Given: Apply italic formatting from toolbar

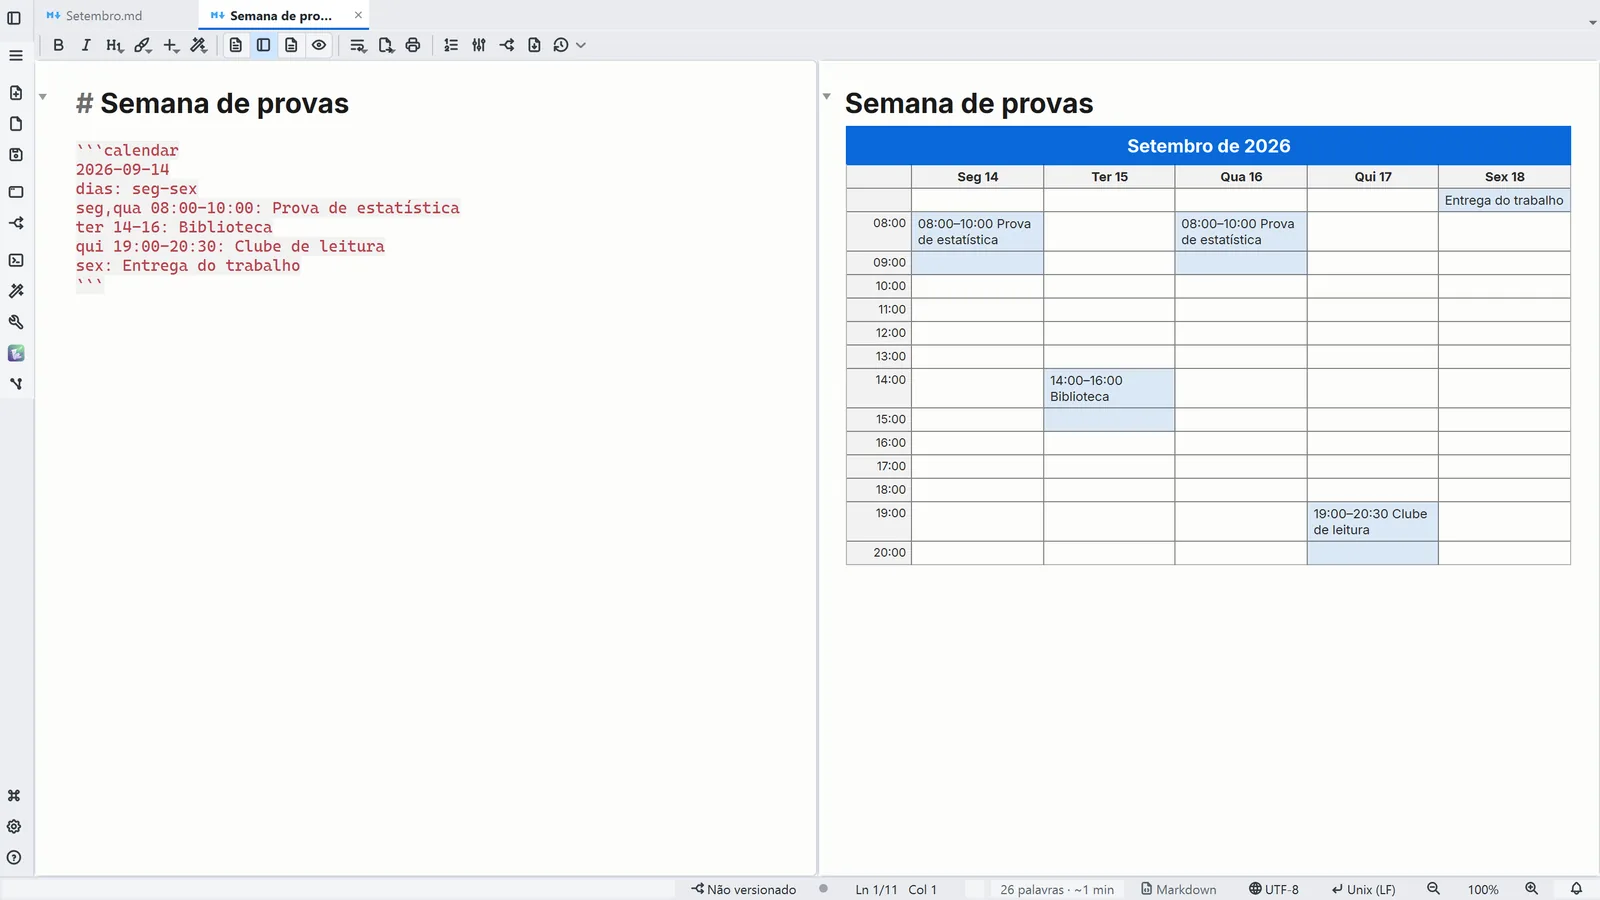Looking at the screenshot, I should [86, 45].
